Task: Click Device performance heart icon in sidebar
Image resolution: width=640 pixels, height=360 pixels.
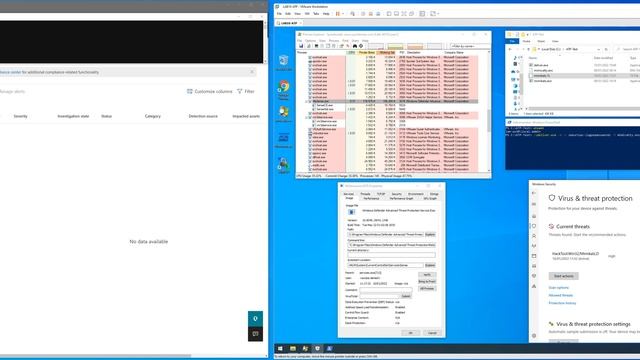Action: pyautogui.click(x=534, y=276)
